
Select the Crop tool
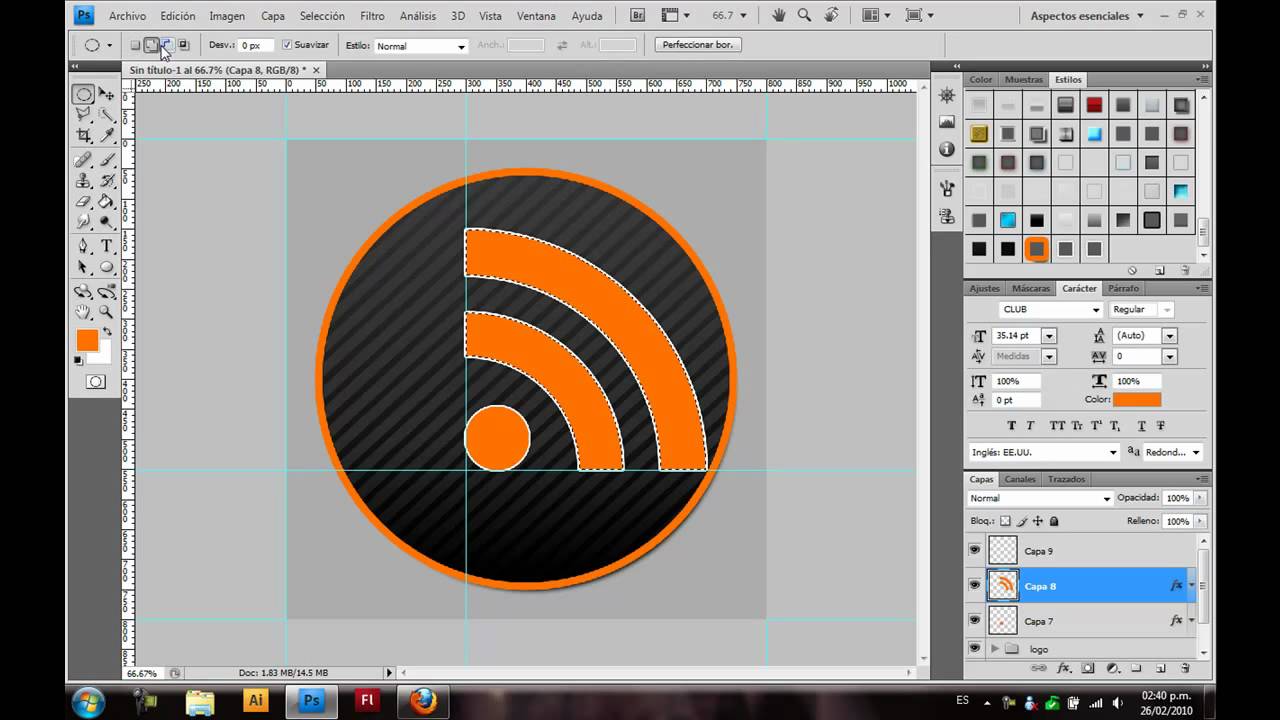[83, 136]
